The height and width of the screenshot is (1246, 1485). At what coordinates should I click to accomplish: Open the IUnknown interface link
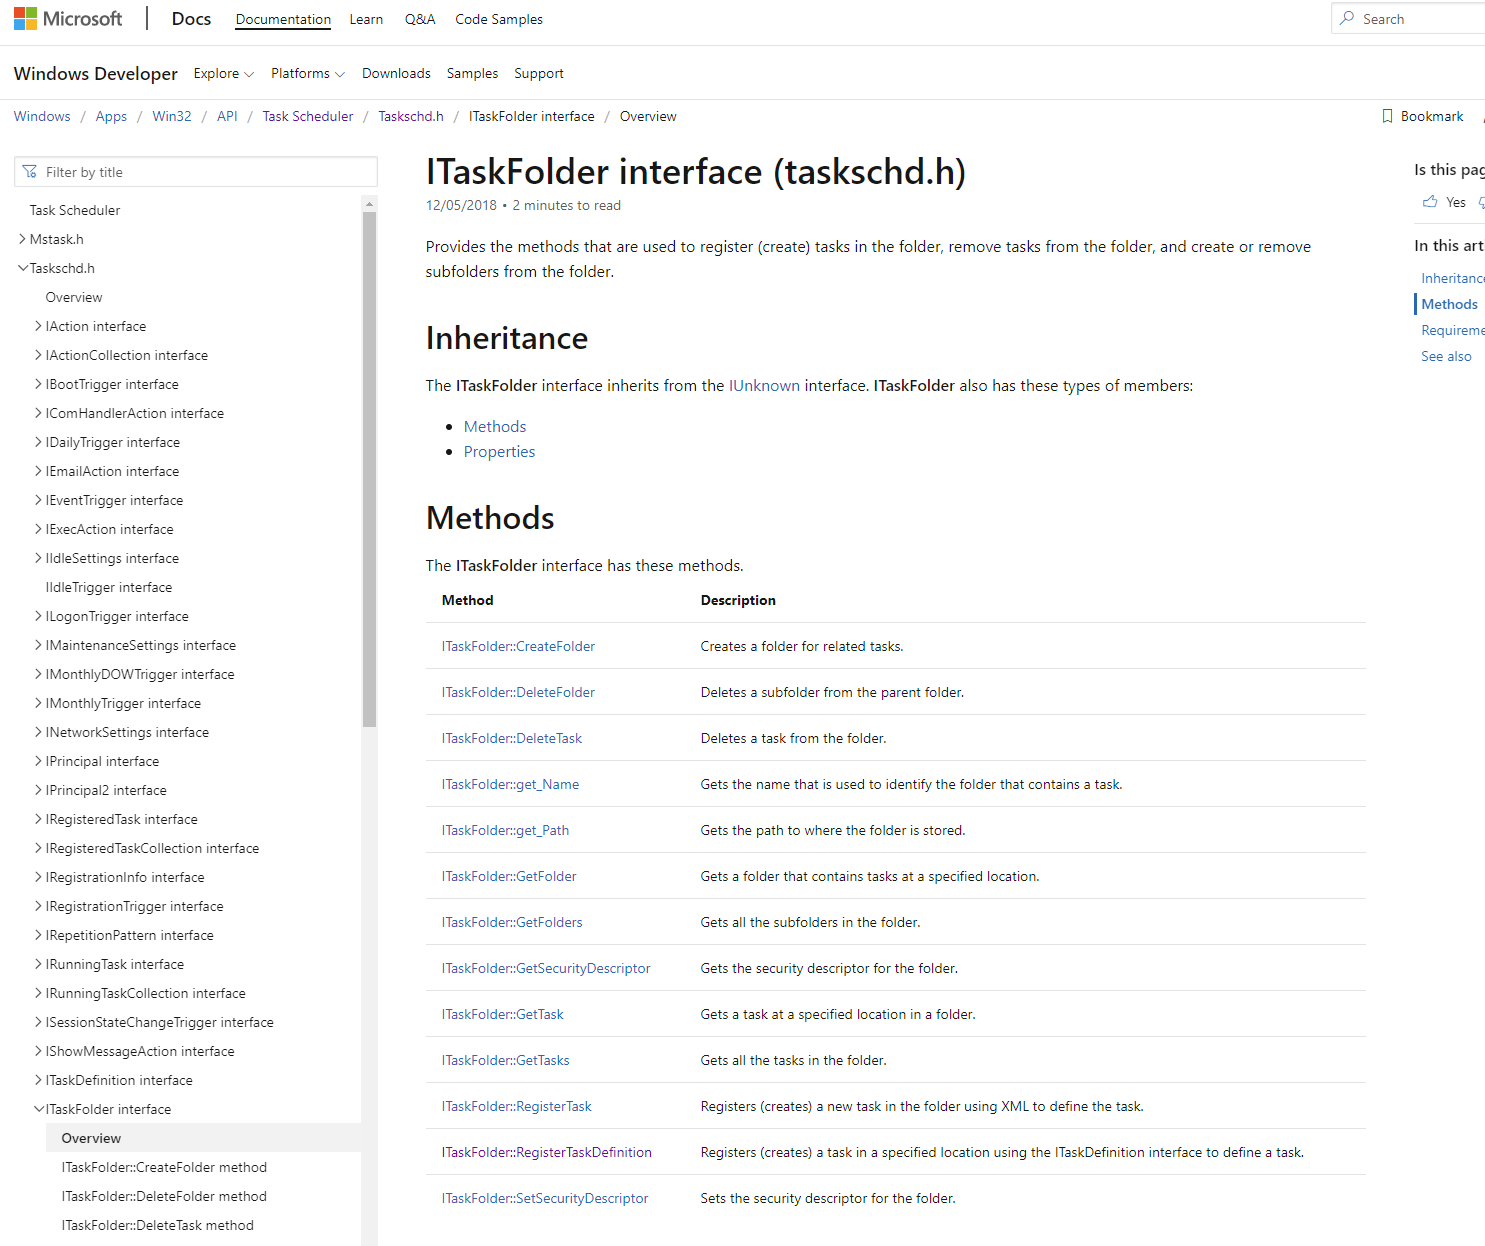click(x=764, y=385)
